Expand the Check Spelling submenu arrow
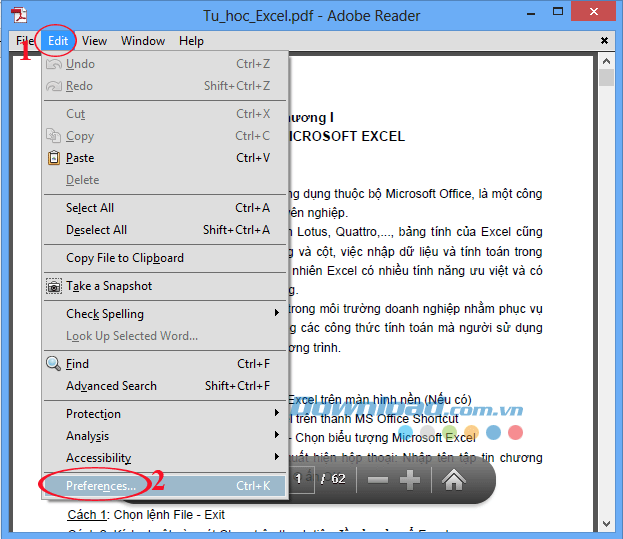 [x=277, y=313]
